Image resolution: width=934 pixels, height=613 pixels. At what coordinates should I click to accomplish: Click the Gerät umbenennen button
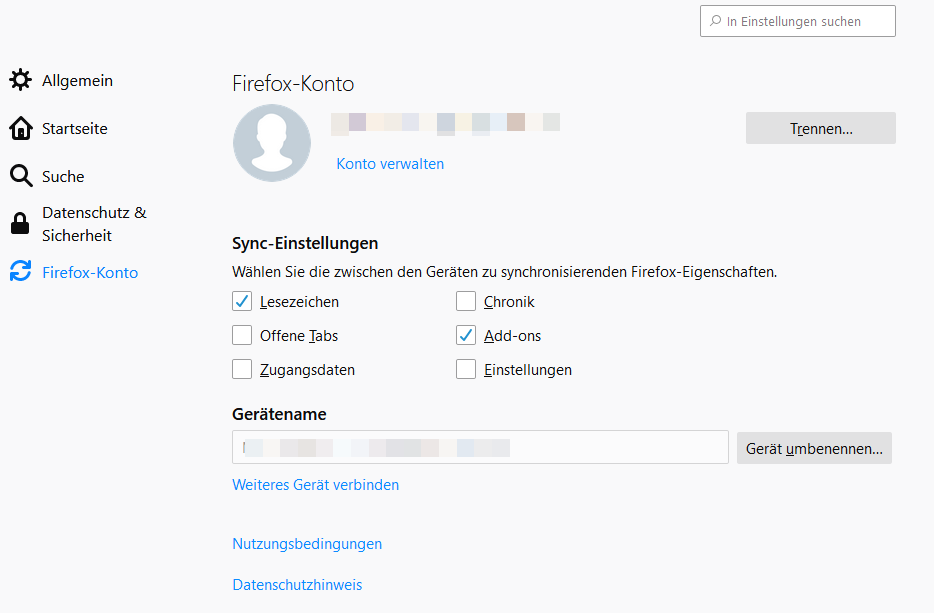click(x=814, y=448)
